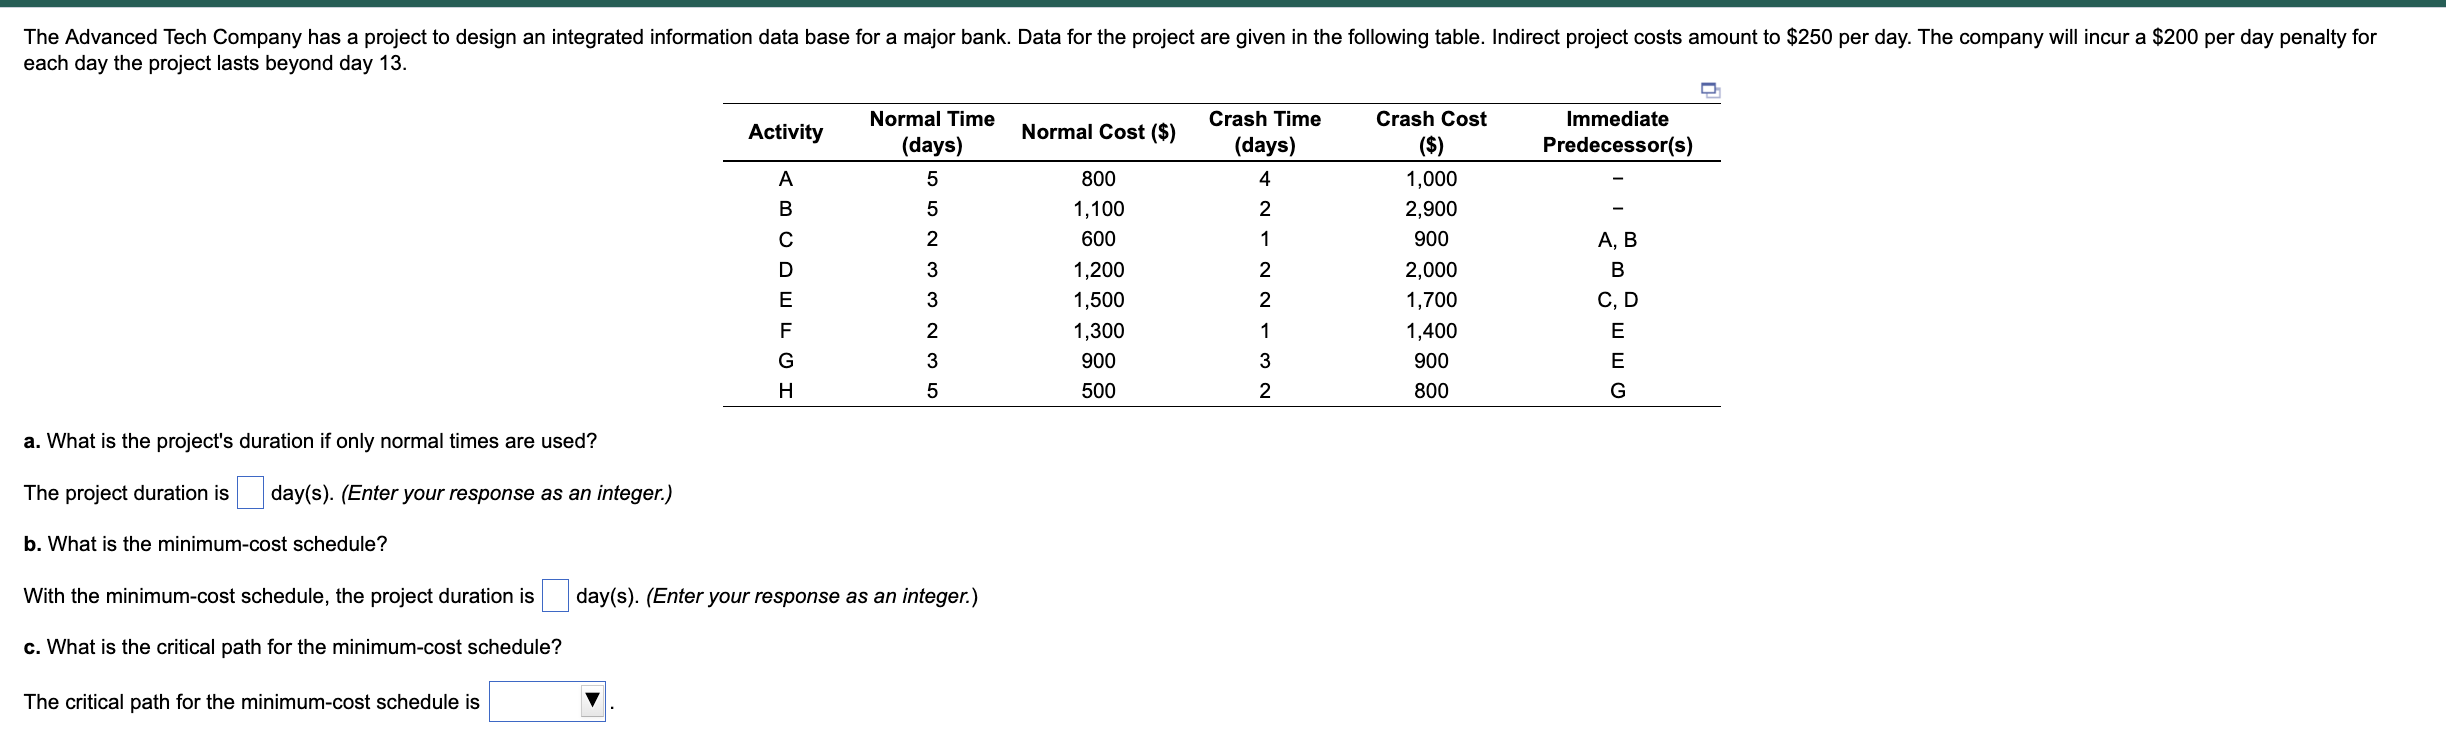Viewport: 2446px width, 754px height.
Task: Select predecessor cell C, D for Activity E
Action: [1617, 299]
